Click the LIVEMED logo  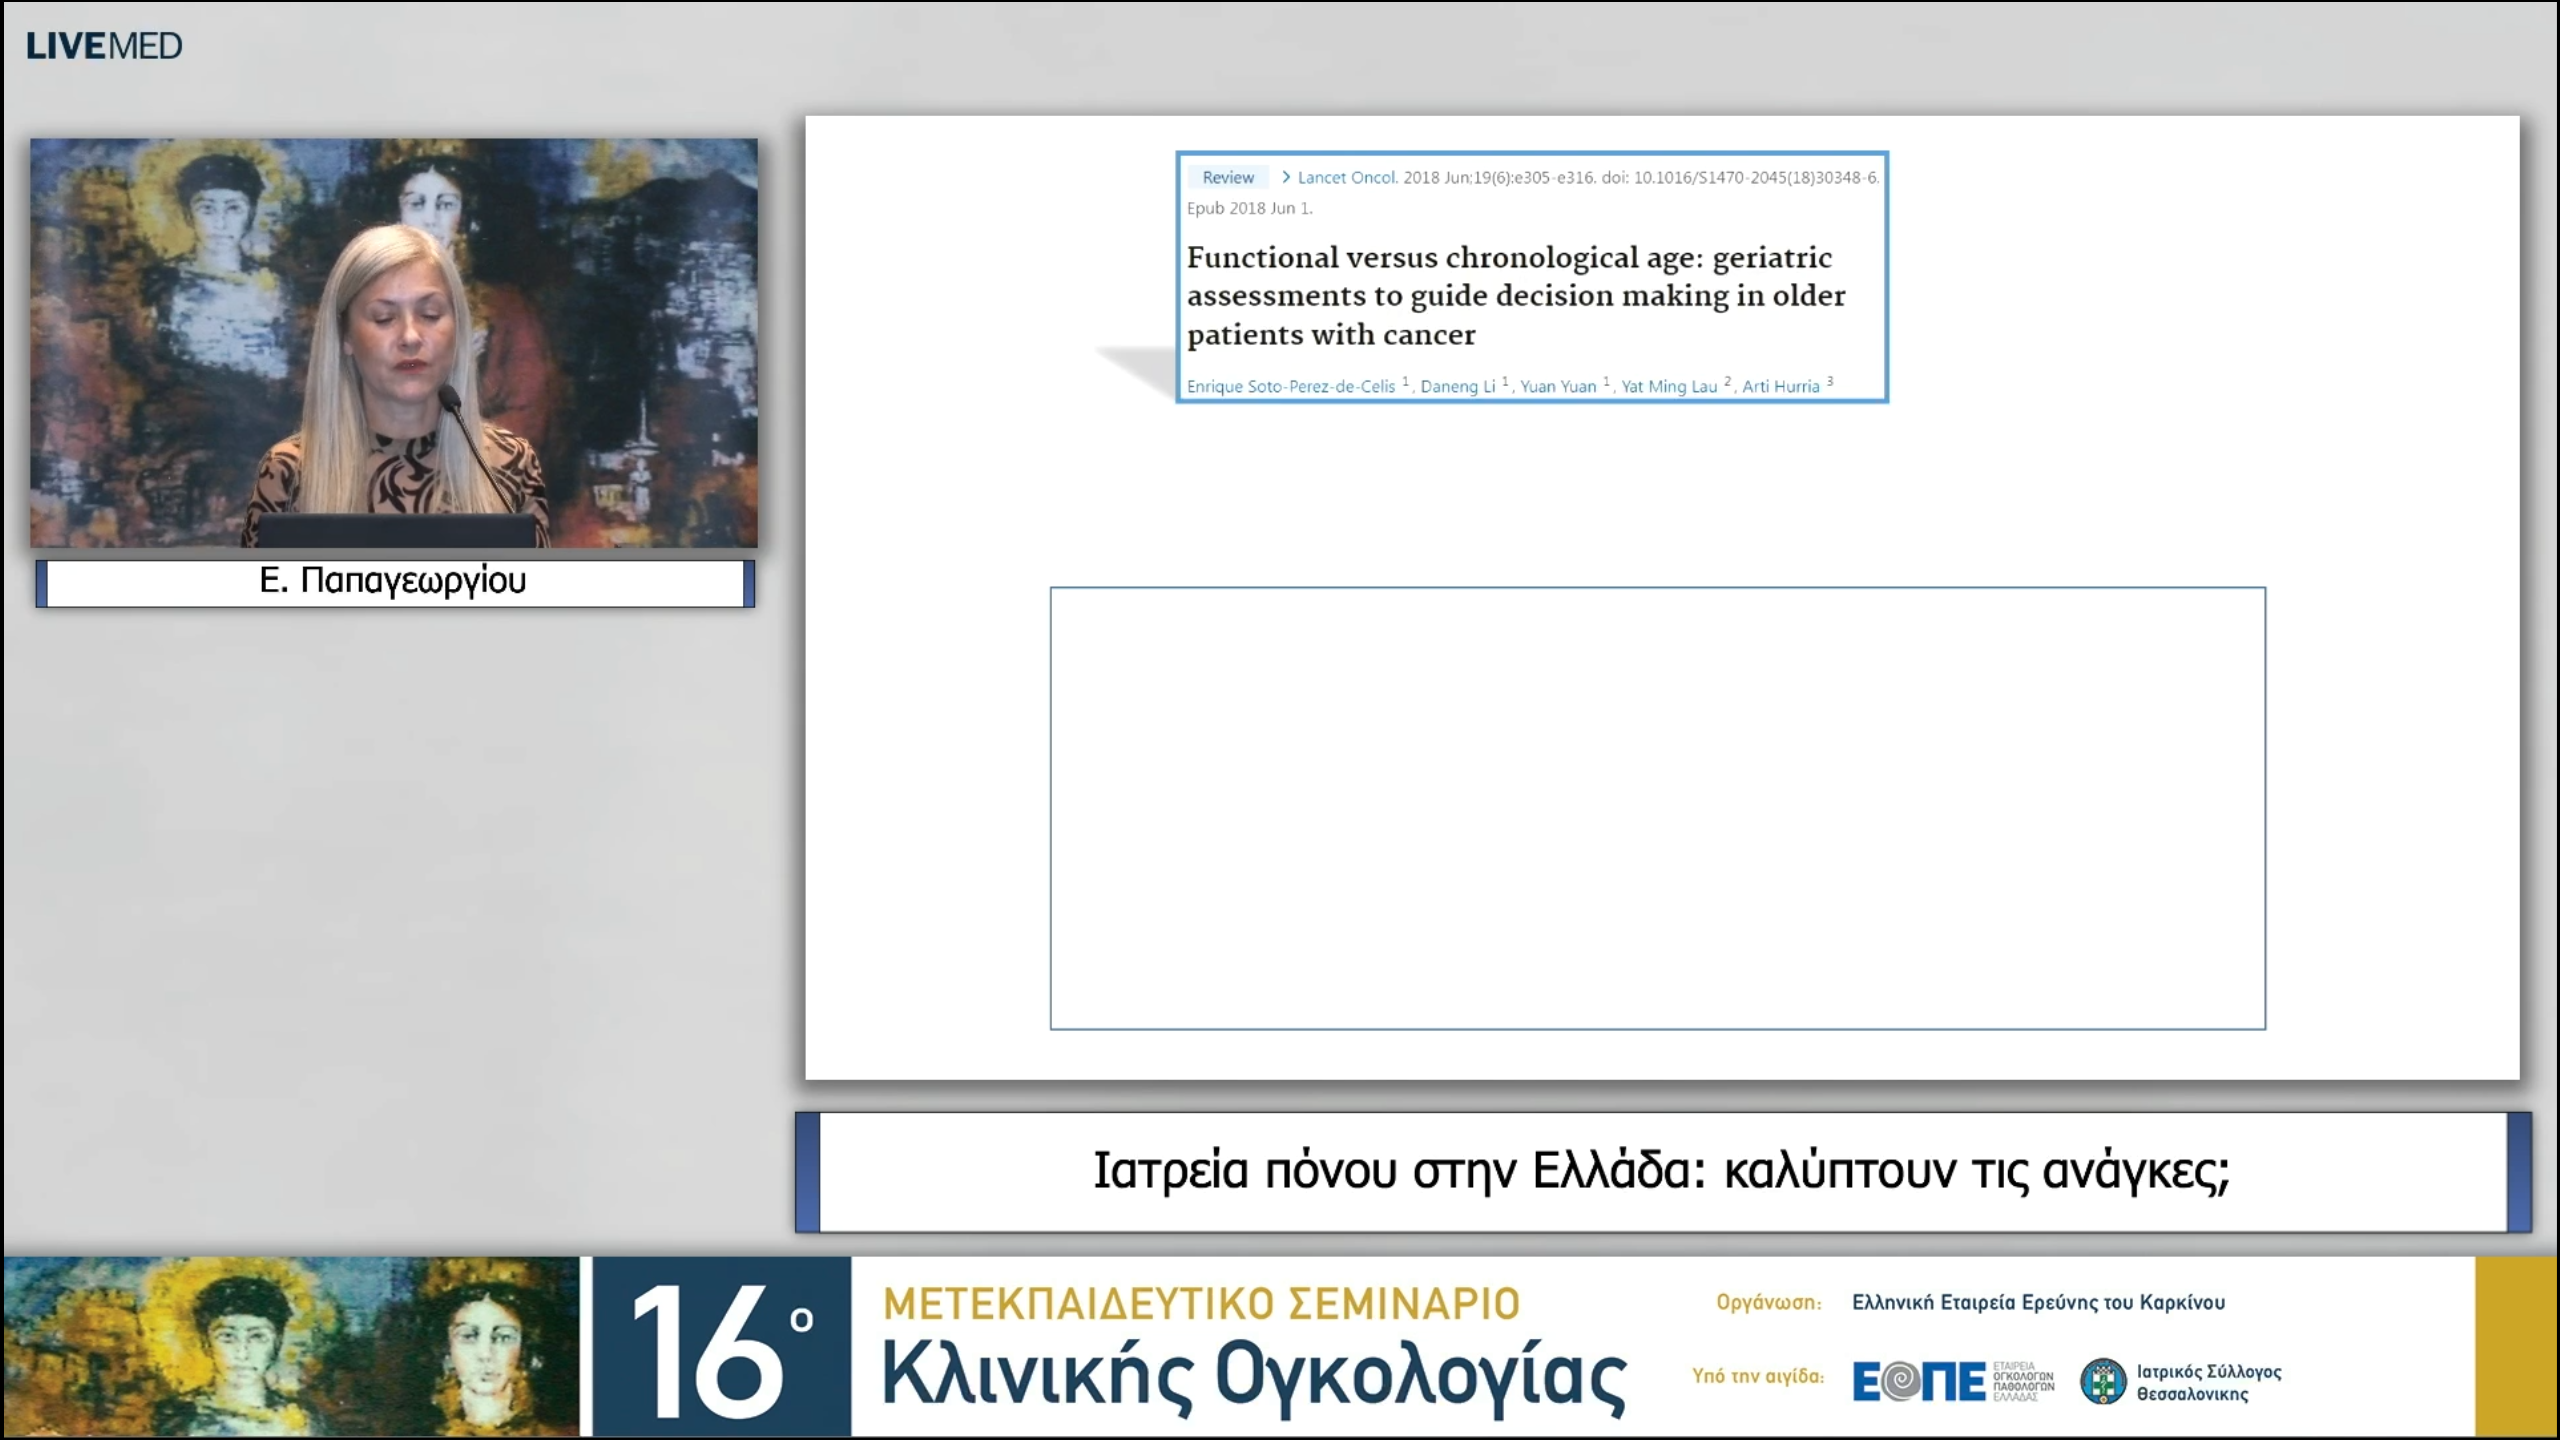coord(104,46)
